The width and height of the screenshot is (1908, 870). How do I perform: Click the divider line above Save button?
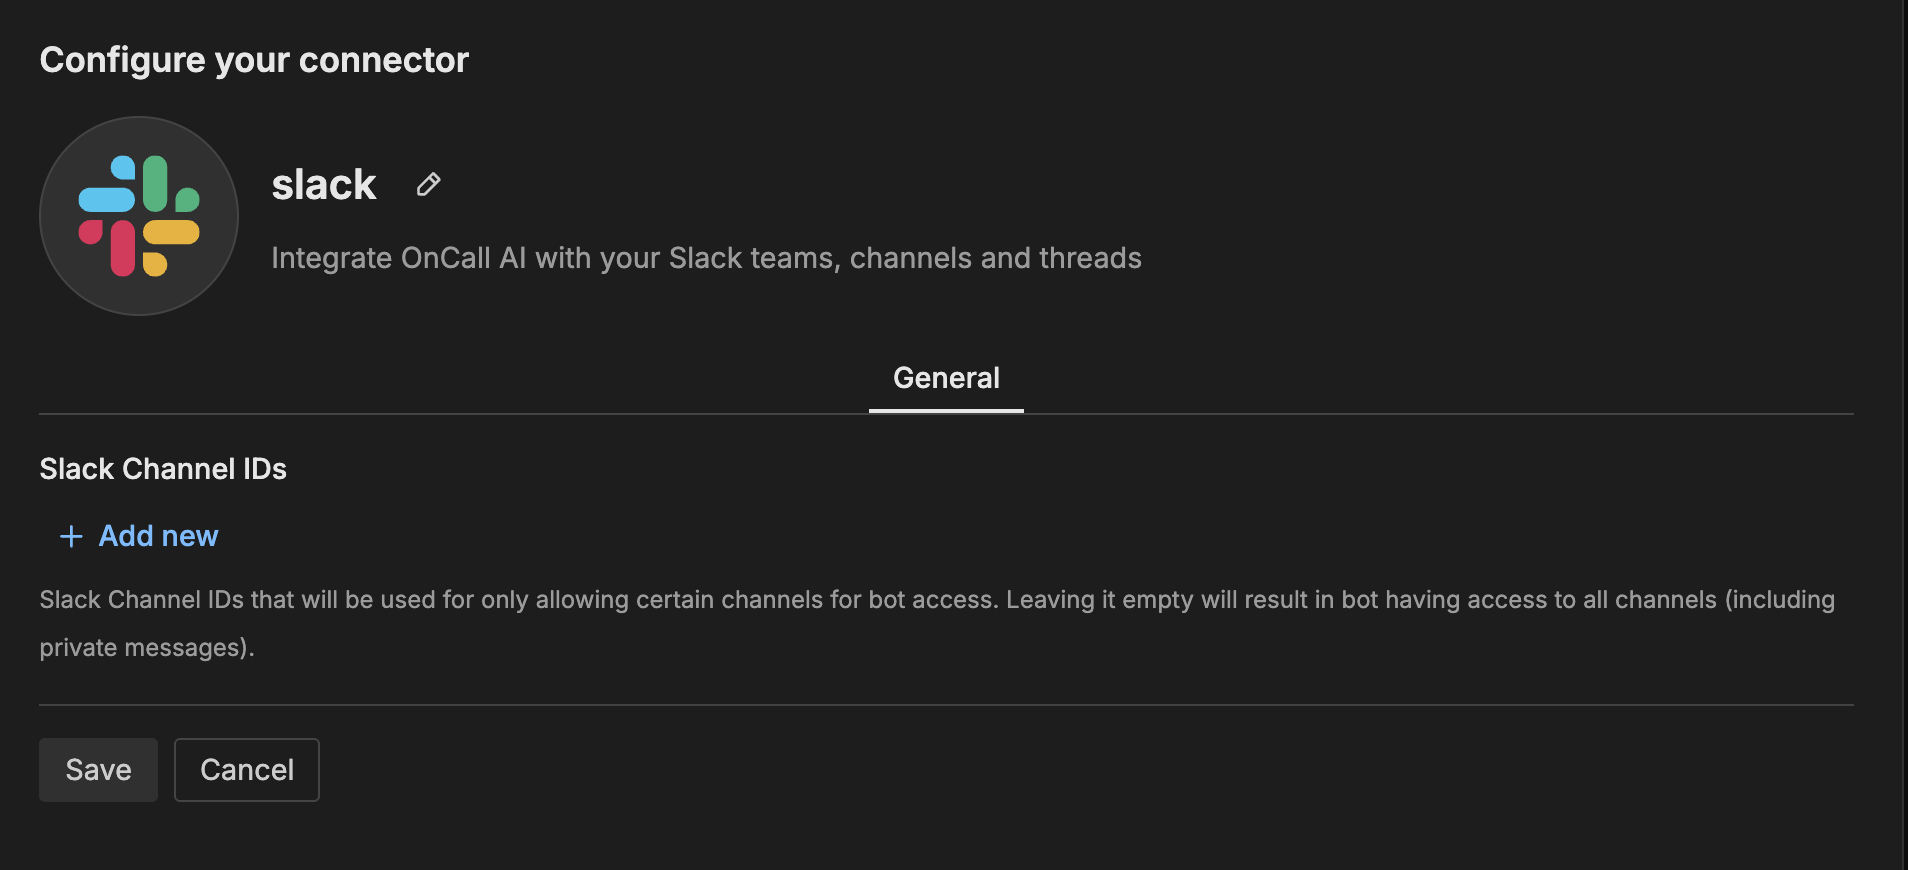(x=946, y=705)
